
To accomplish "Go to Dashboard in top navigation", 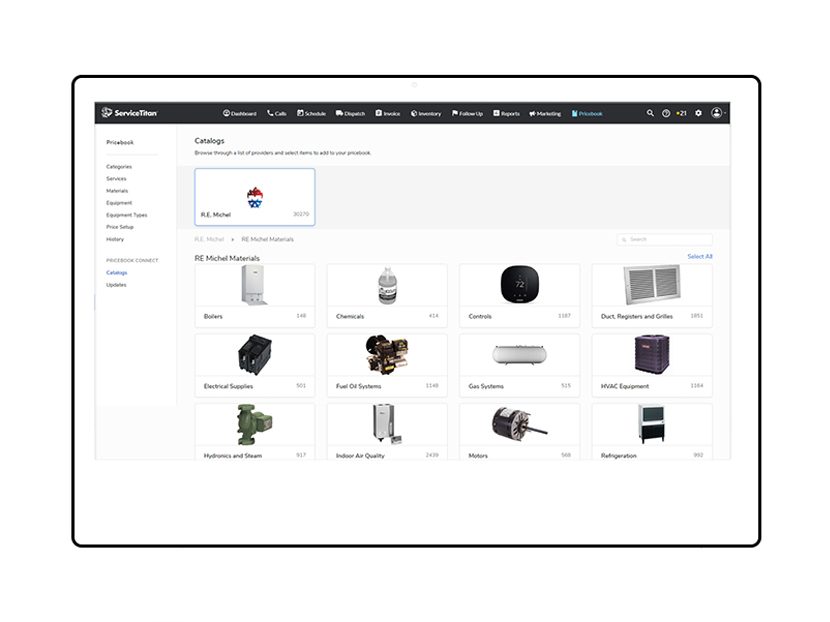I will point(240,113).
